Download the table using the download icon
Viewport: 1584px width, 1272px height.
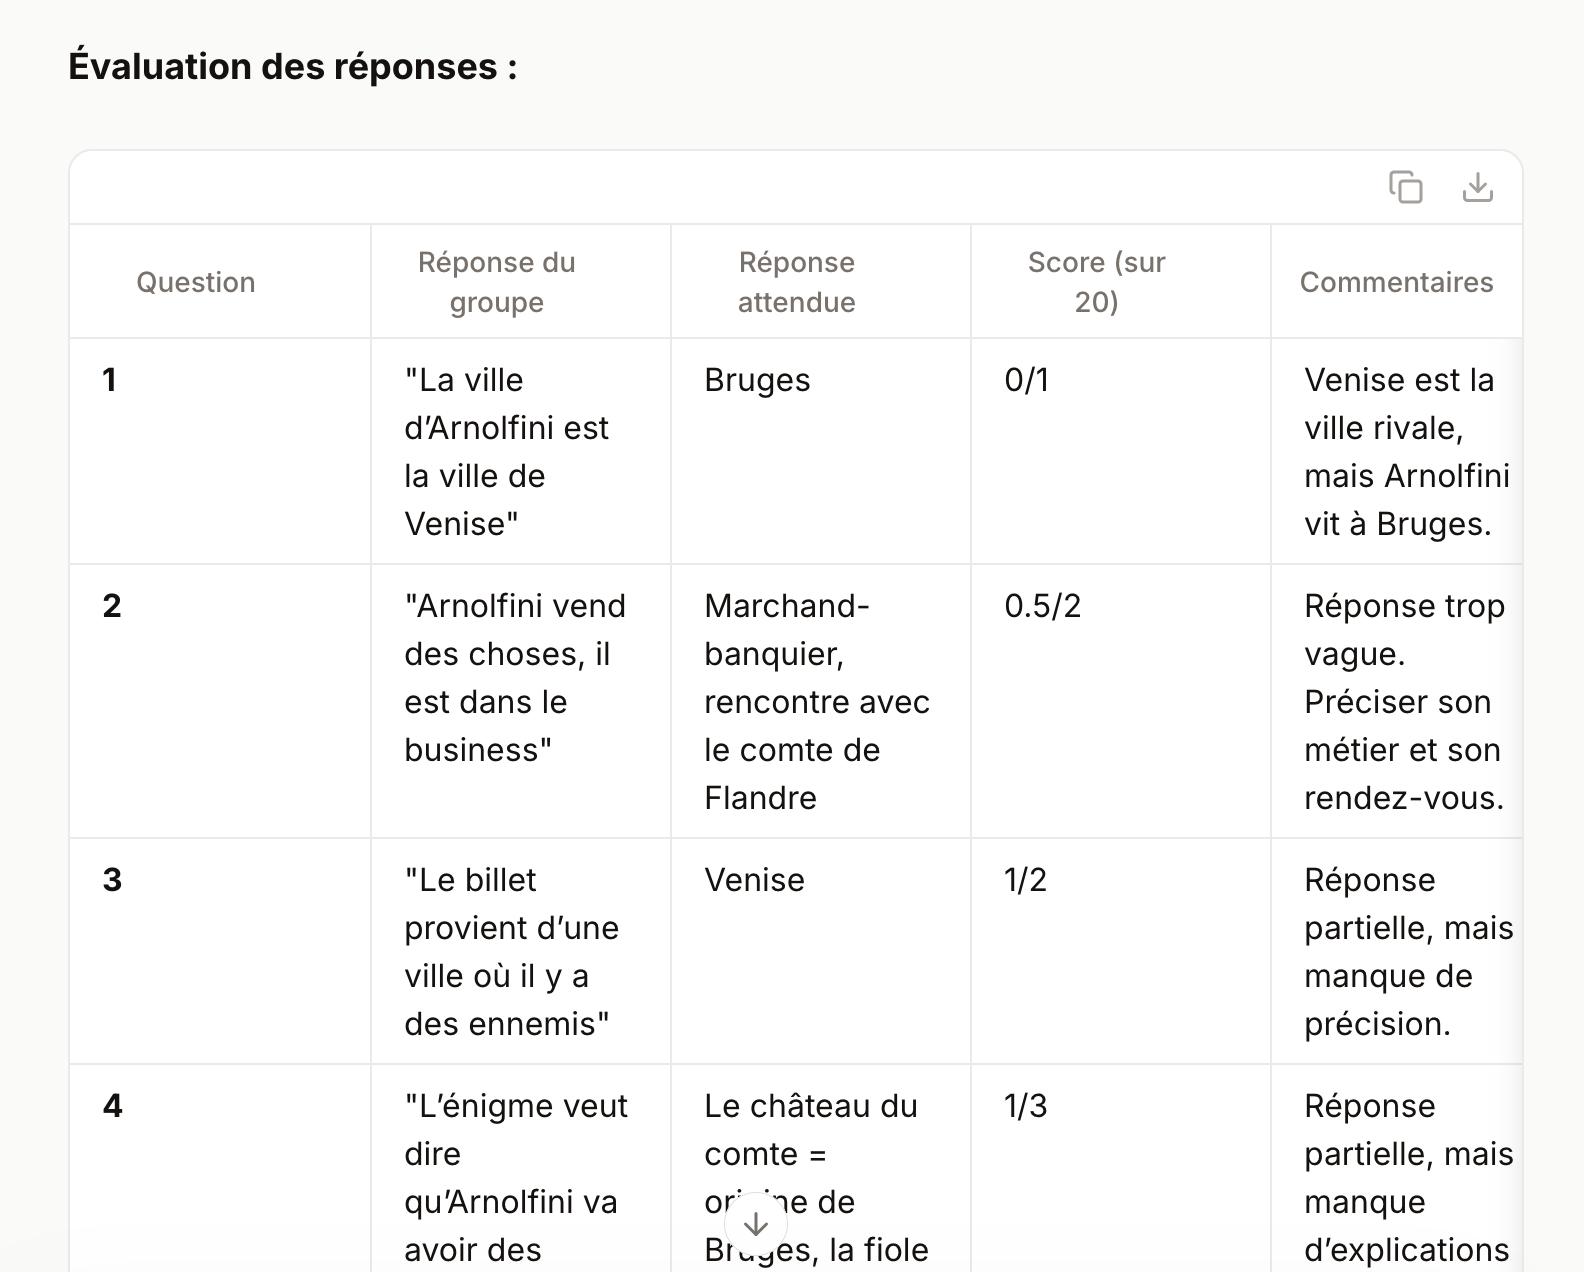pyautogui.click(x=1477, y=187)
